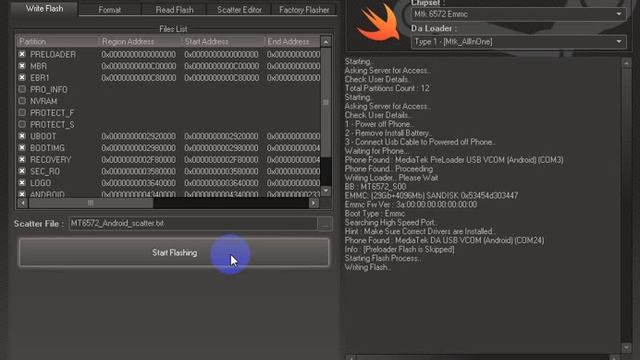Click the log line 'BB : MT6572_S00'
This screenshot has width=640, height=360.
pyautogui.click(x=376, y=187)
